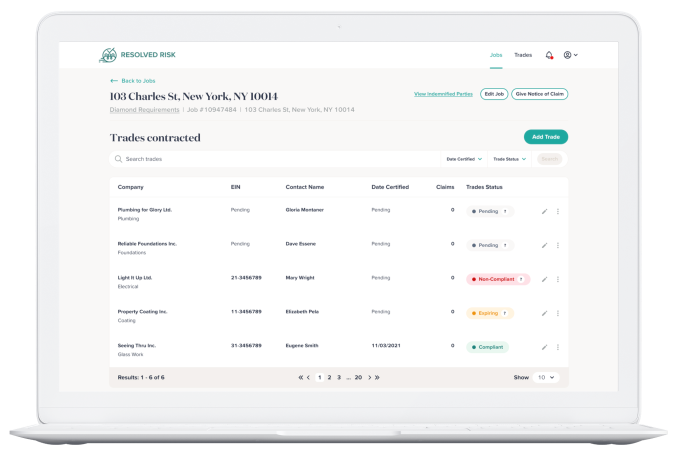The width and height of the screenshot is (680, 464).
Task: Click contact name Mary Wright
Action: click(300, 278)
